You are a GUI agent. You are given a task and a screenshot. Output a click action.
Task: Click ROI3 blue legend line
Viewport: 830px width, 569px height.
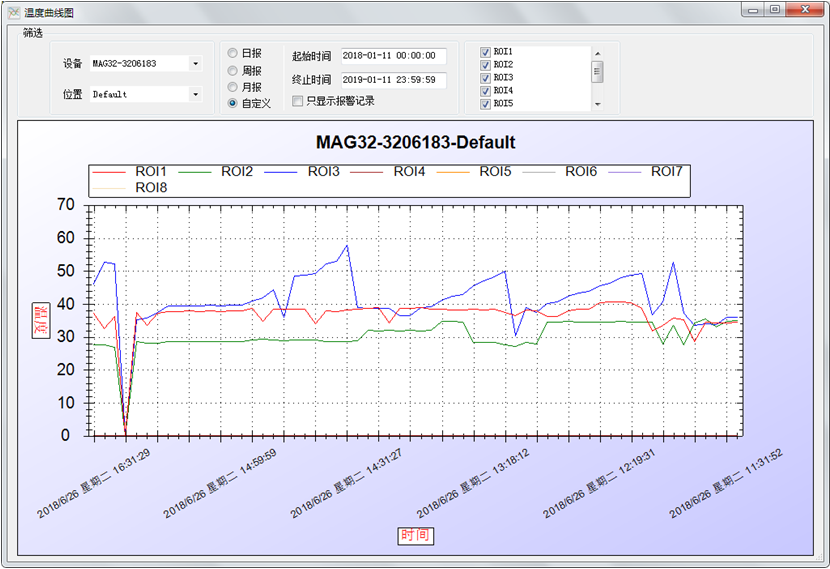click(281, 172)
